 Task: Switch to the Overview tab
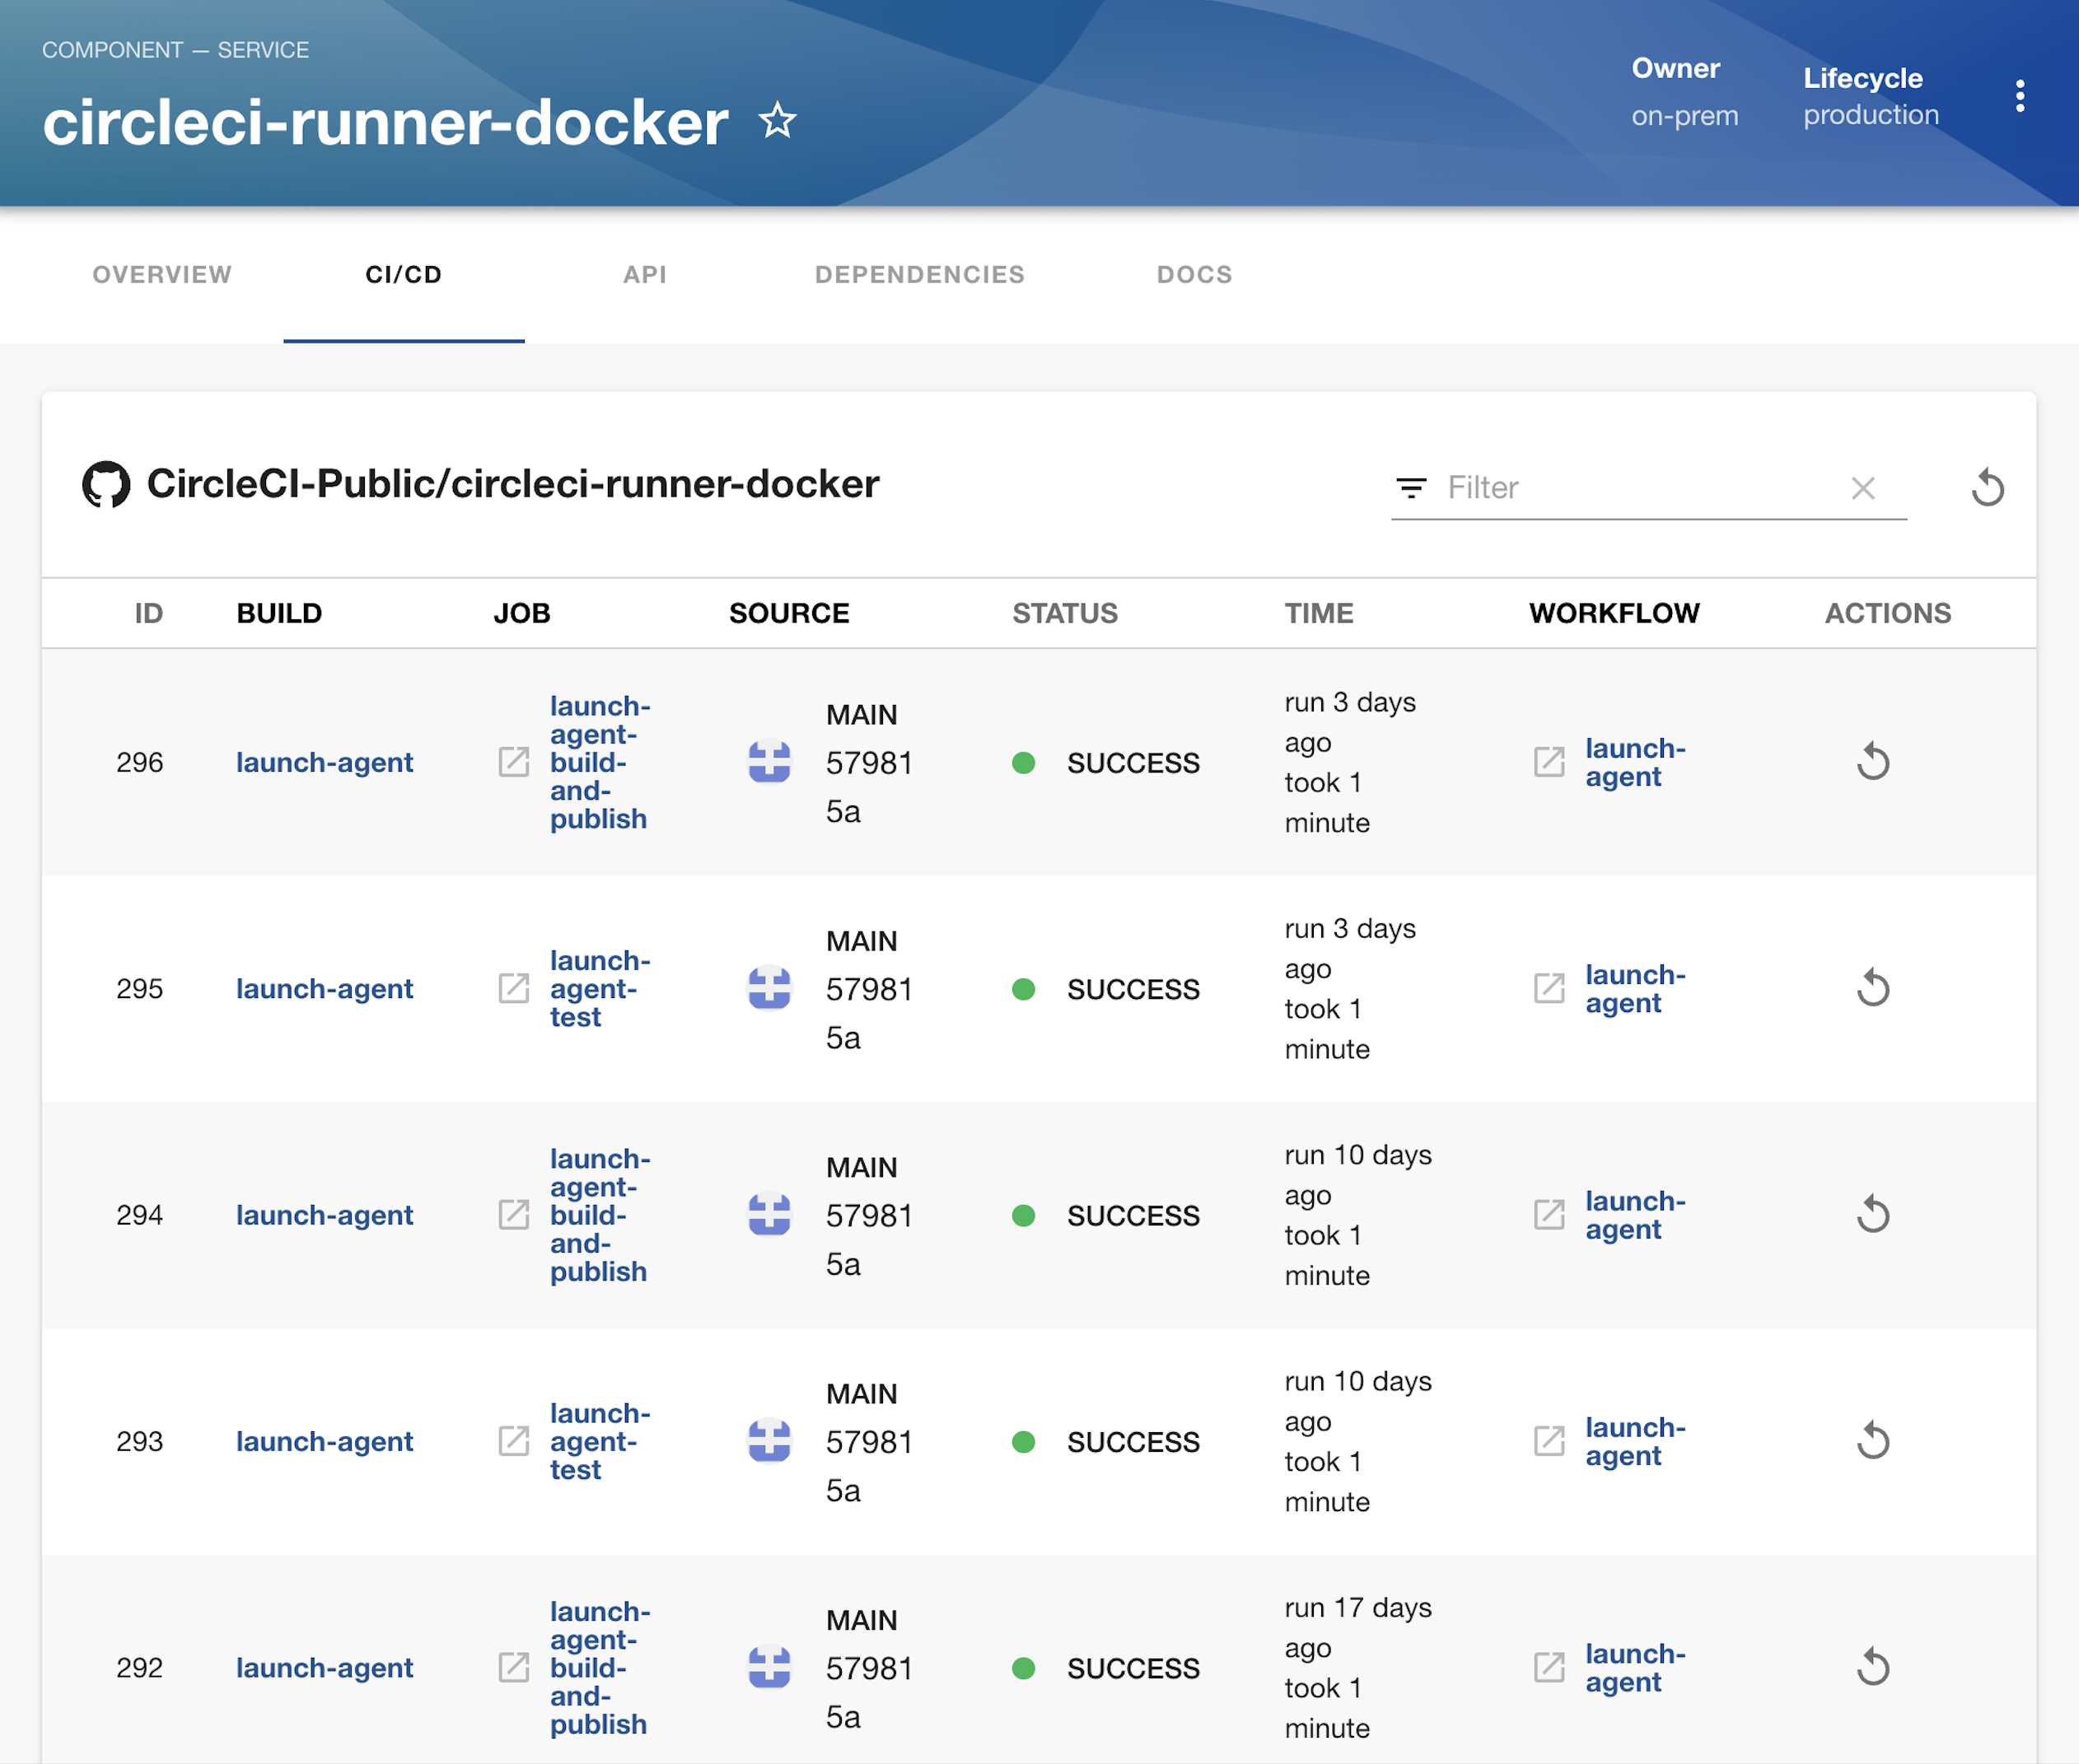(x=162, y=275)
